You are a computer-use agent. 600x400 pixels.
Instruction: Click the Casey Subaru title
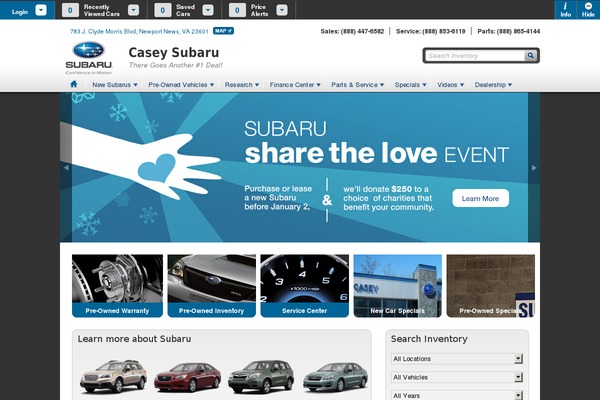[174, 52]
